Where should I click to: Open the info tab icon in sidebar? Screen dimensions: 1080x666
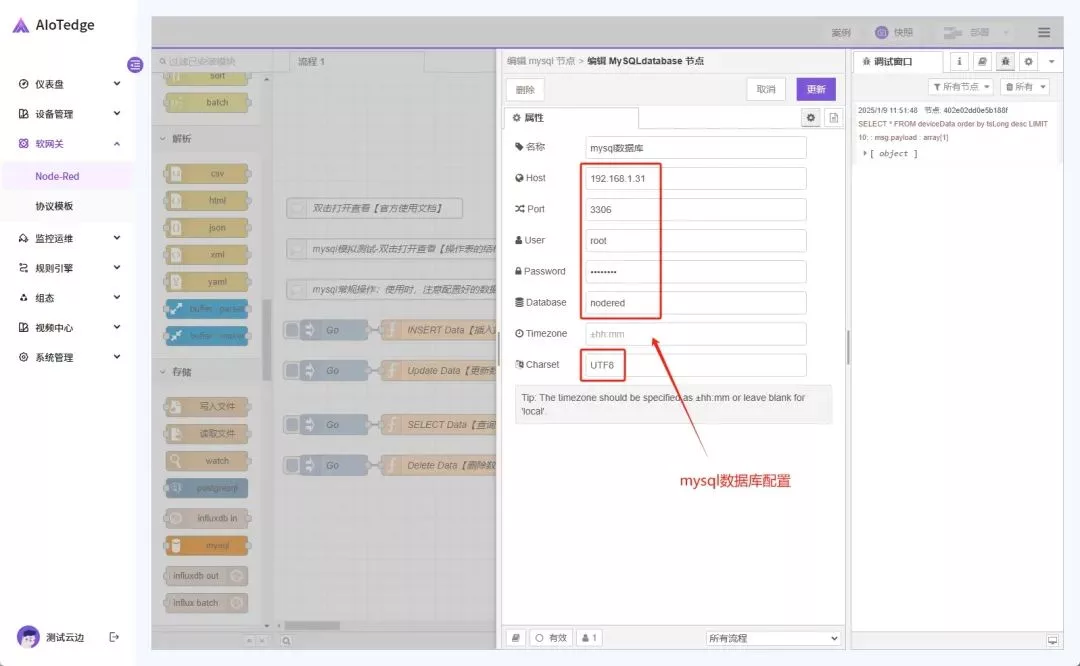pyautogui.click(x=959, y=61)
